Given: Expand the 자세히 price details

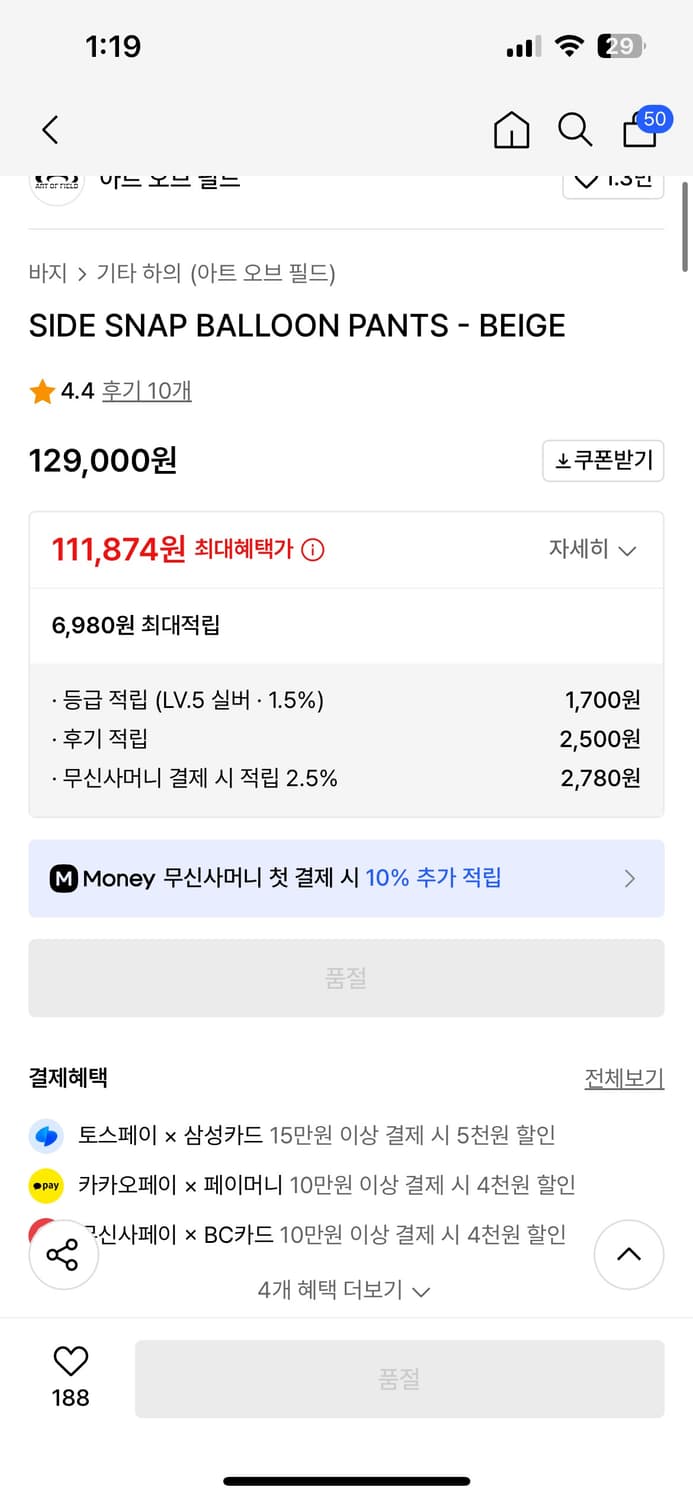Looking at the screenshot, I should click(592, 550).
